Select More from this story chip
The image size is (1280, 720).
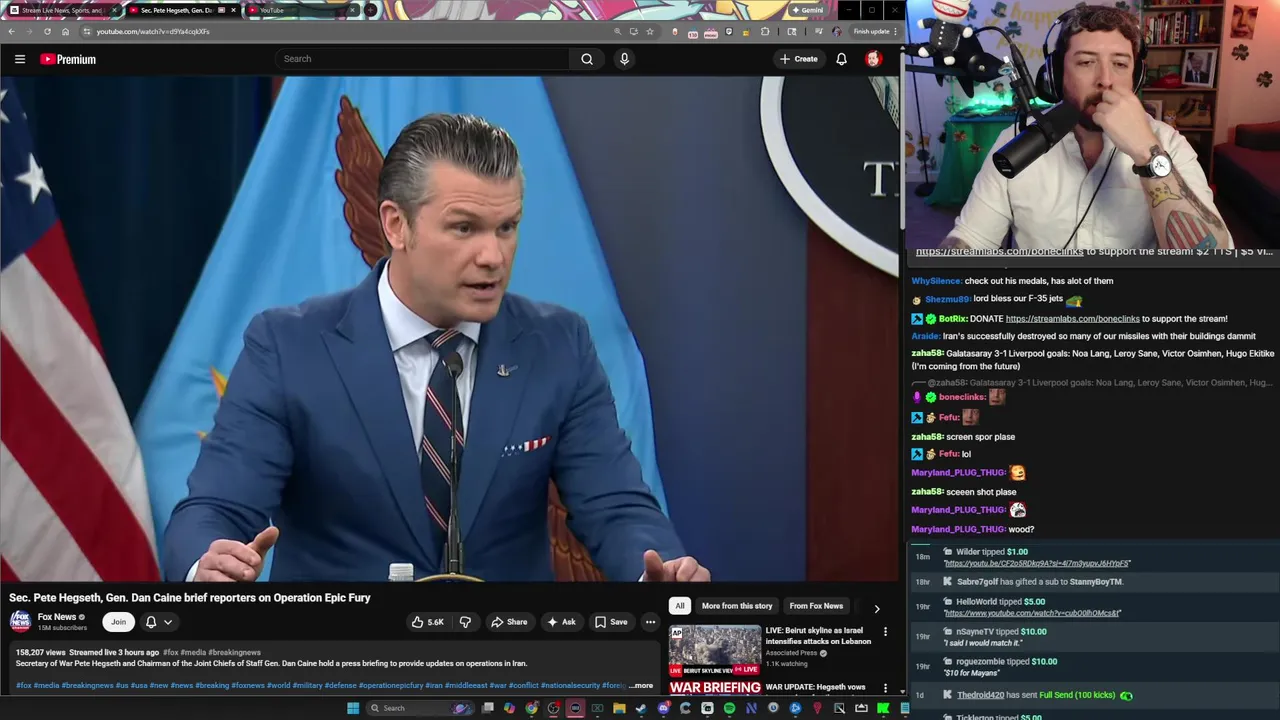point(737,606)
